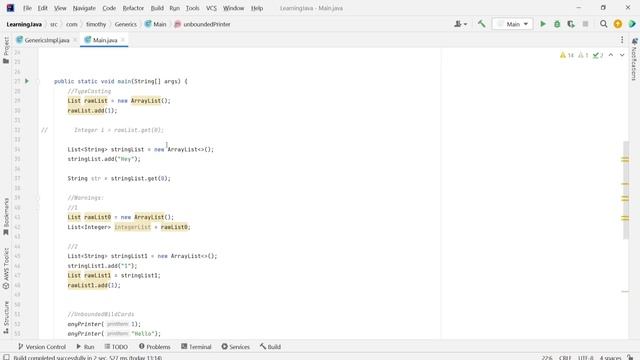Click the Main class breadcrumb
This screenshot has height=360, width=640.
coord(156,24)
